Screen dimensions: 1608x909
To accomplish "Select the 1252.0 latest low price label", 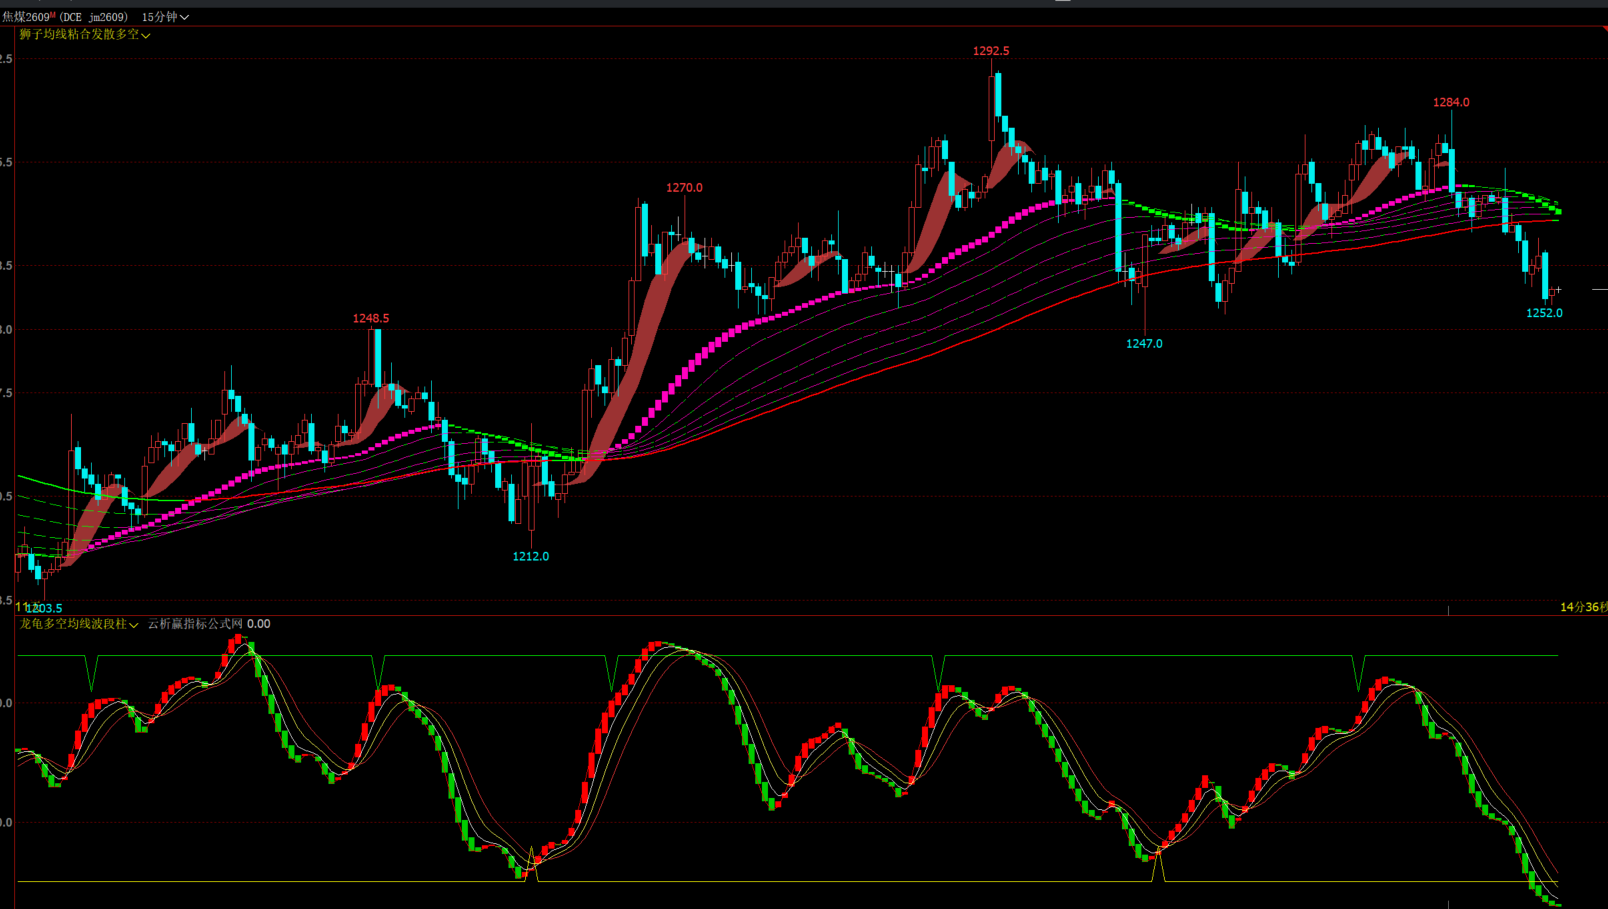I will coord(1543,313).
